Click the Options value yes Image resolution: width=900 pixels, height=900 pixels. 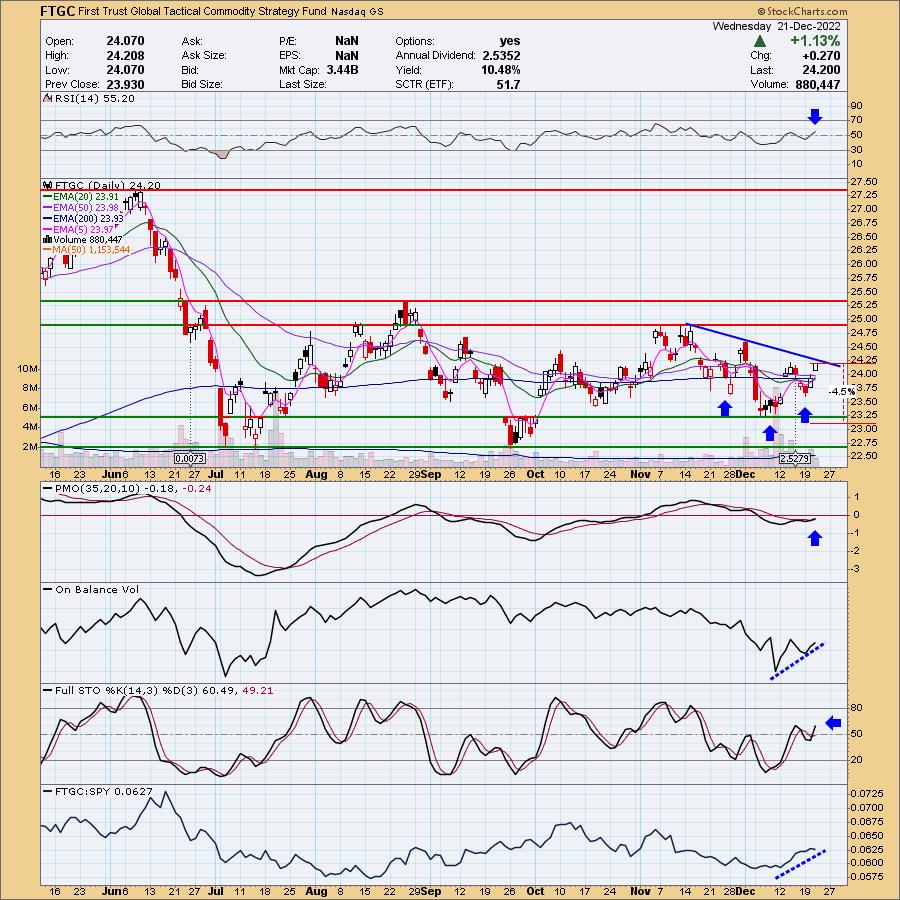[x=510, y=41]
